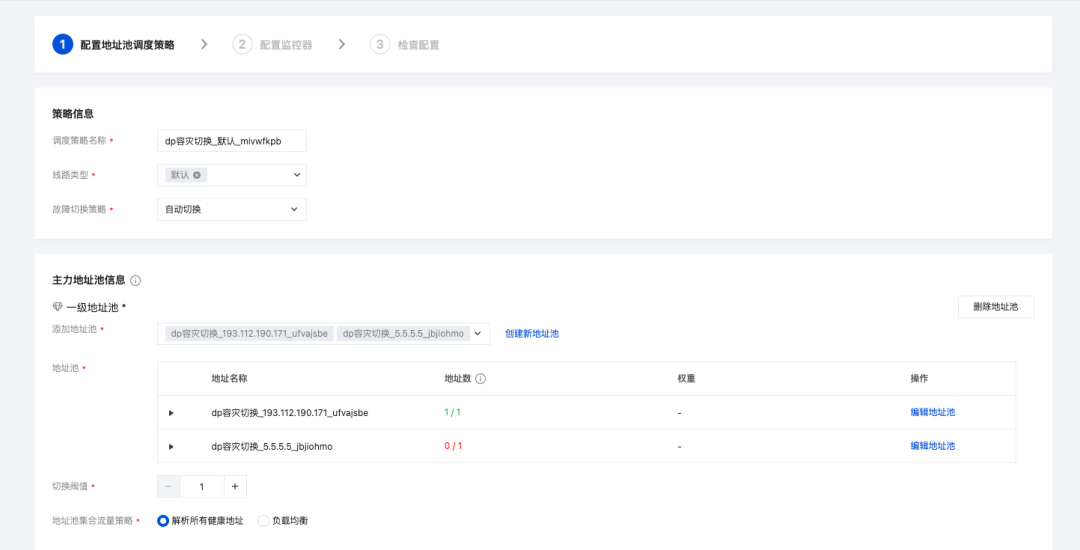Screen dimensions: 1080x550
Task: Click selected tag dp容灾切换_193.112.190.171_ufvajsbe
Action: click(x=249, y=333)
